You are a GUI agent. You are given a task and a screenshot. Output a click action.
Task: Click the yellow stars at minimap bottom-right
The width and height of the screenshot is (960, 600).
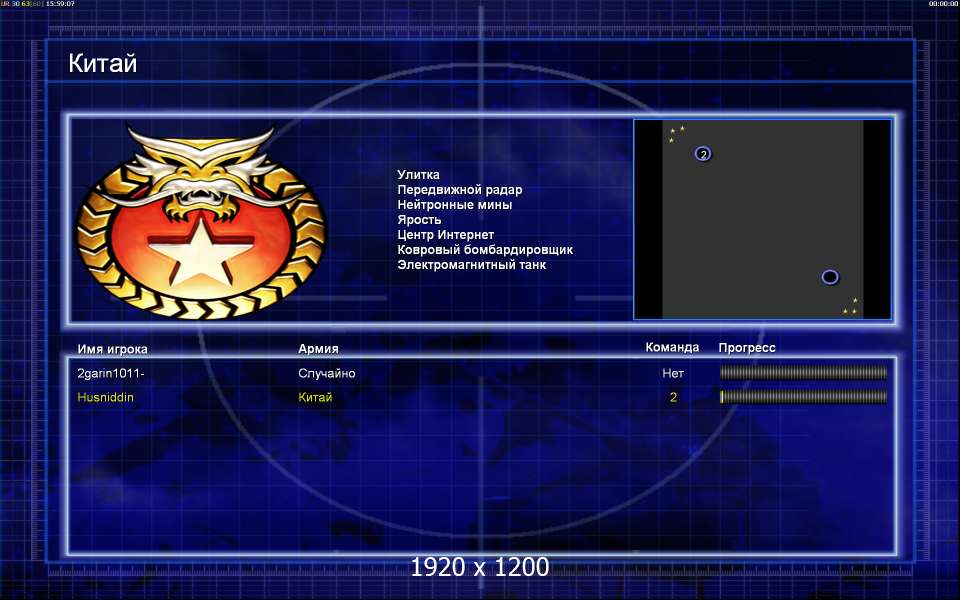(x=850, y=306)
